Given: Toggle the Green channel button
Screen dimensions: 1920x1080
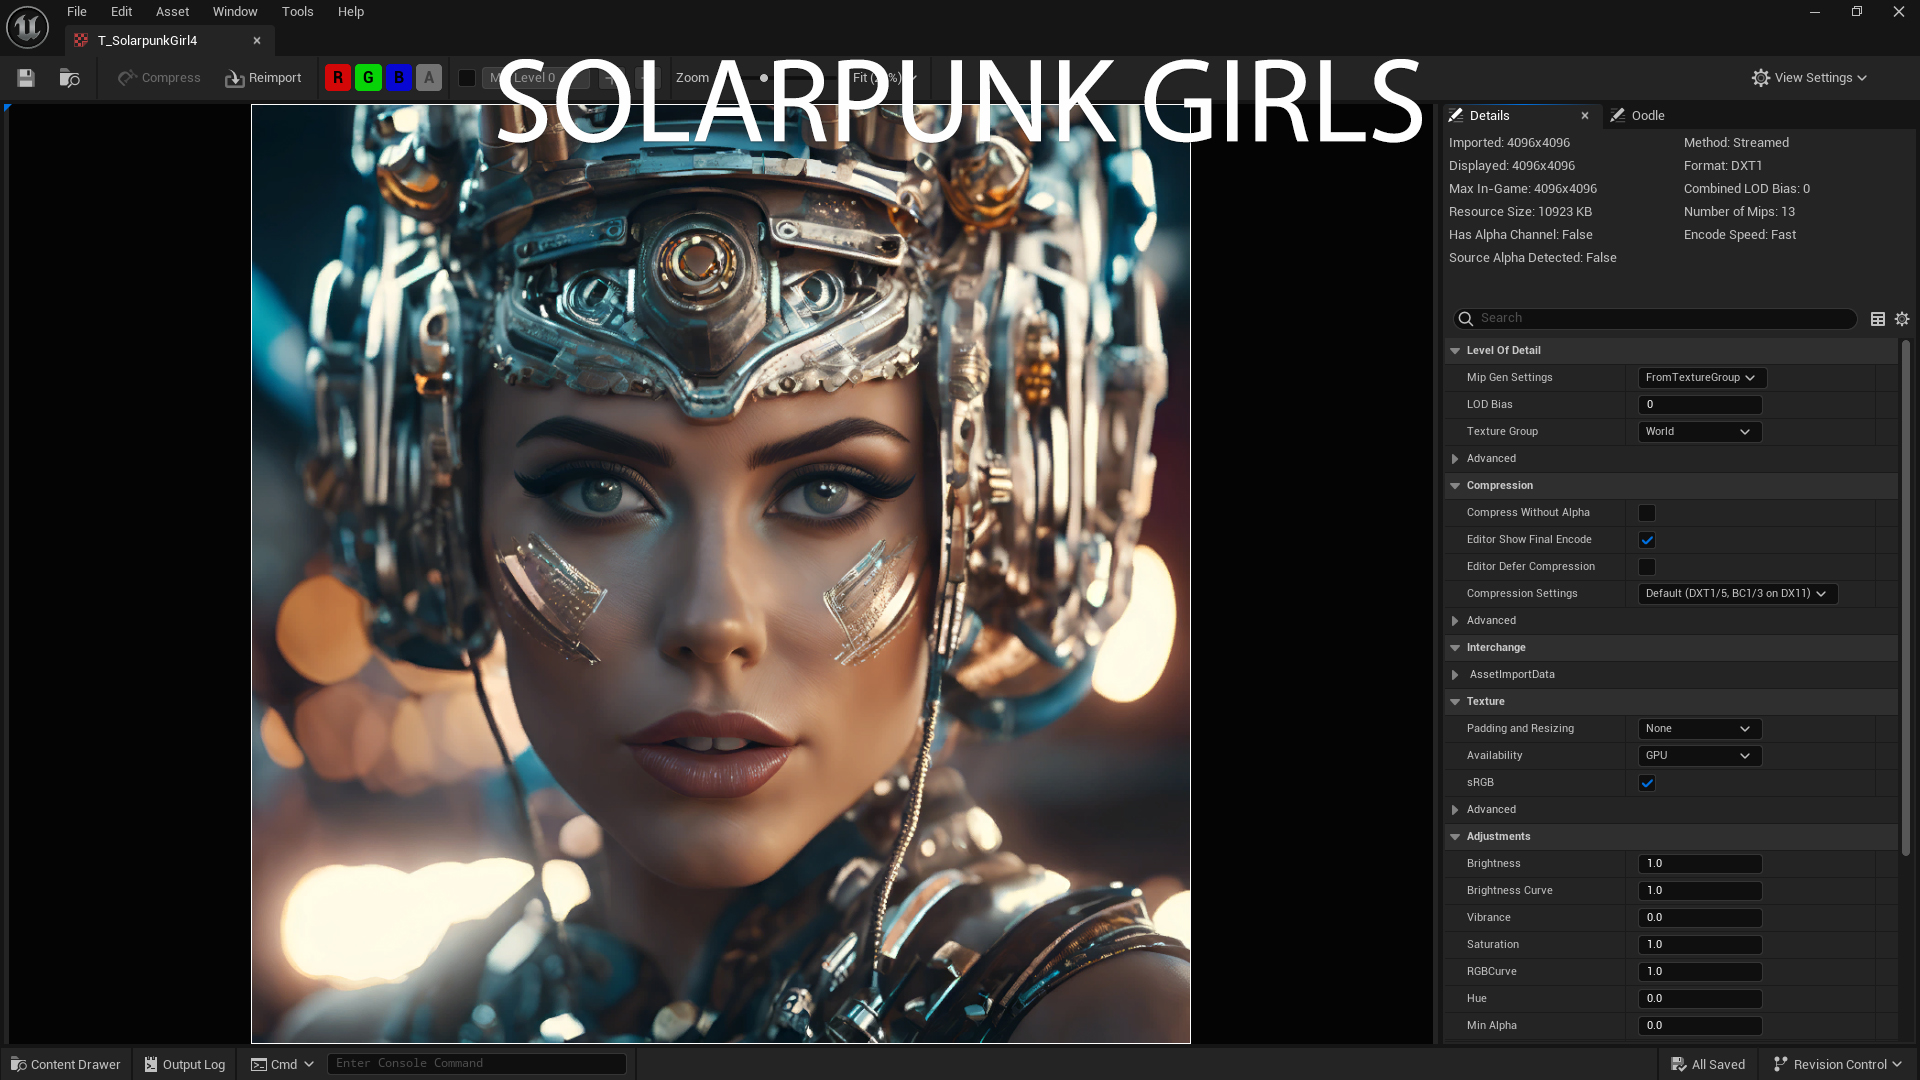Looking at the screenshot, I should click(x=368, y=78).
